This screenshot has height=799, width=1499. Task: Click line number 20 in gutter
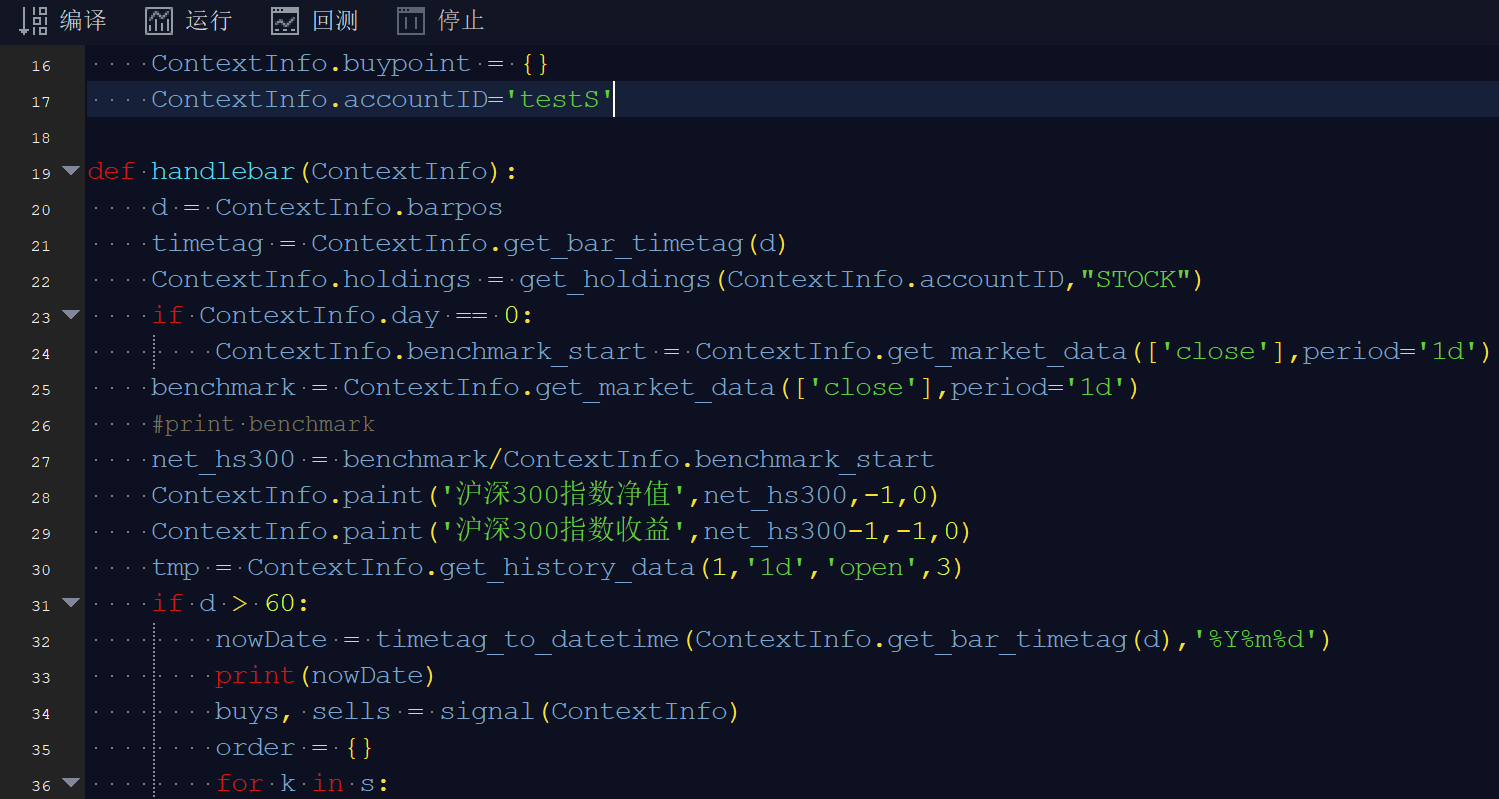coord(40,210)
